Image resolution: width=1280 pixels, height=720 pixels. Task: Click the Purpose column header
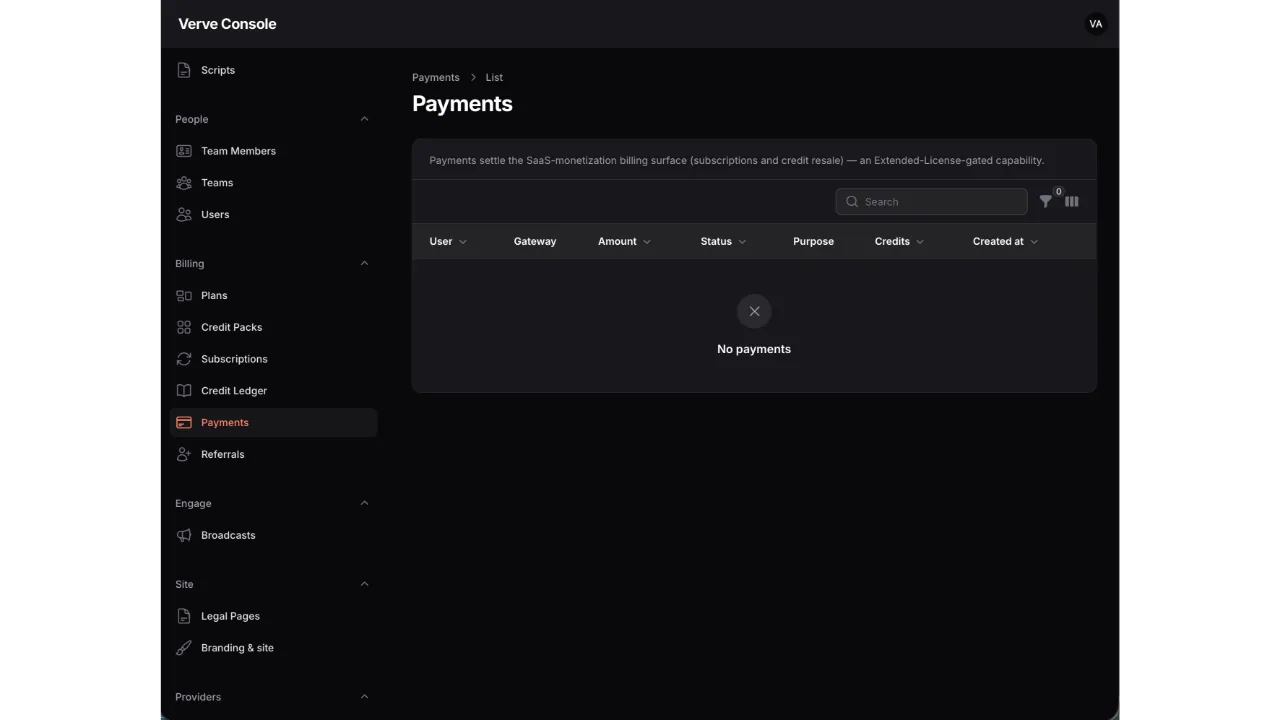813,241
